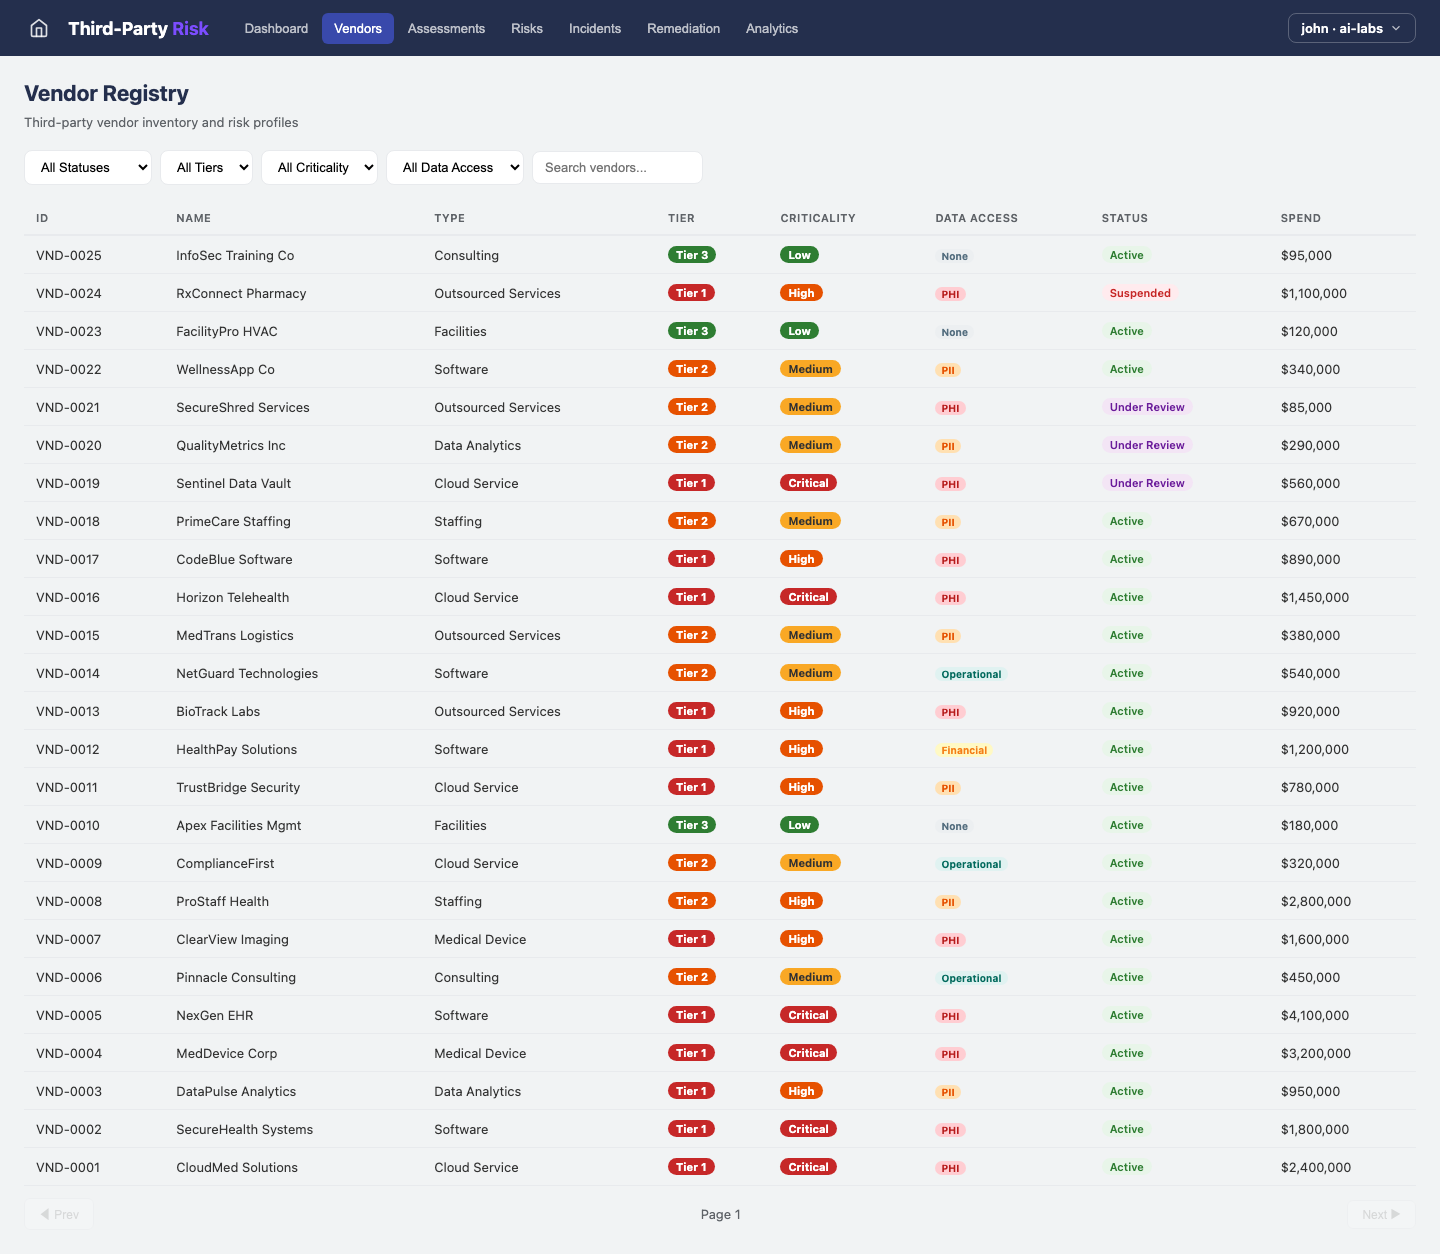Navigate to the Remediation section

tap(683, 28)
